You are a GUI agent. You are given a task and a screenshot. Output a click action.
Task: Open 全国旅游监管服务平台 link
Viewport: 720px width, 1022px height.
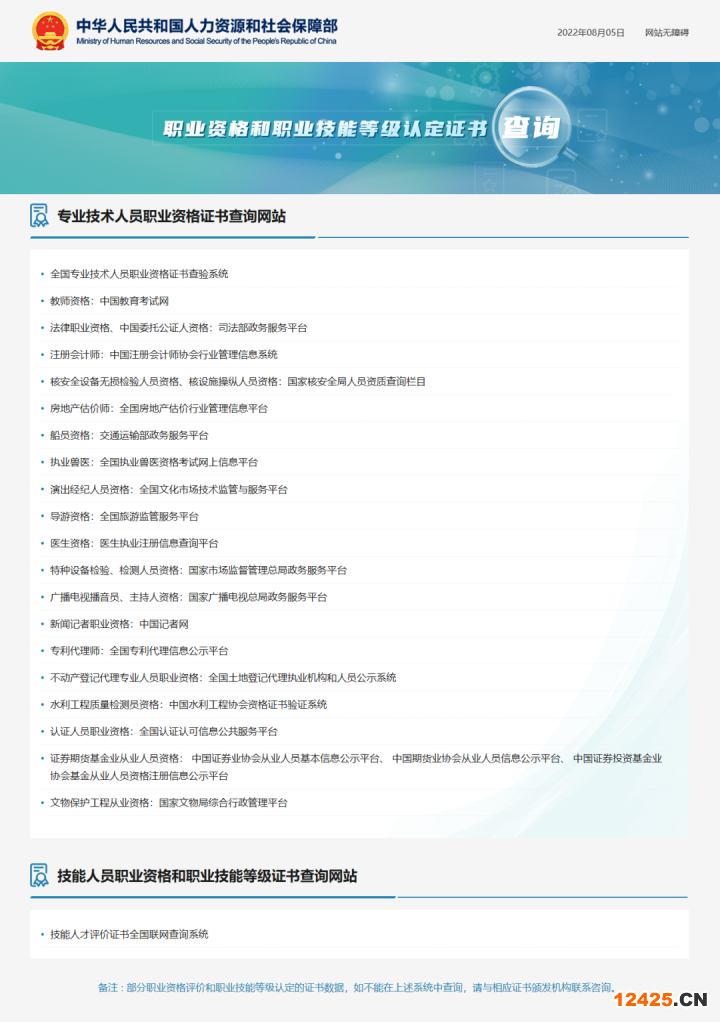(x=149, y=517)
